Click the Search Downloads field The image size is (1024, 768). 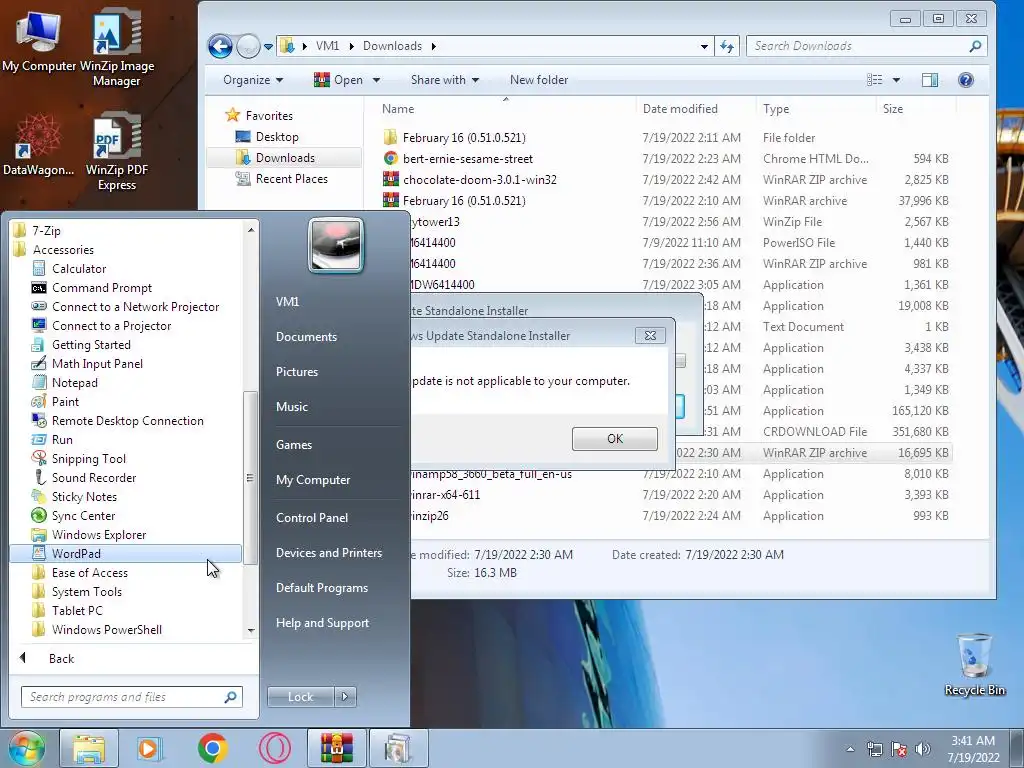tap(867, 46)
